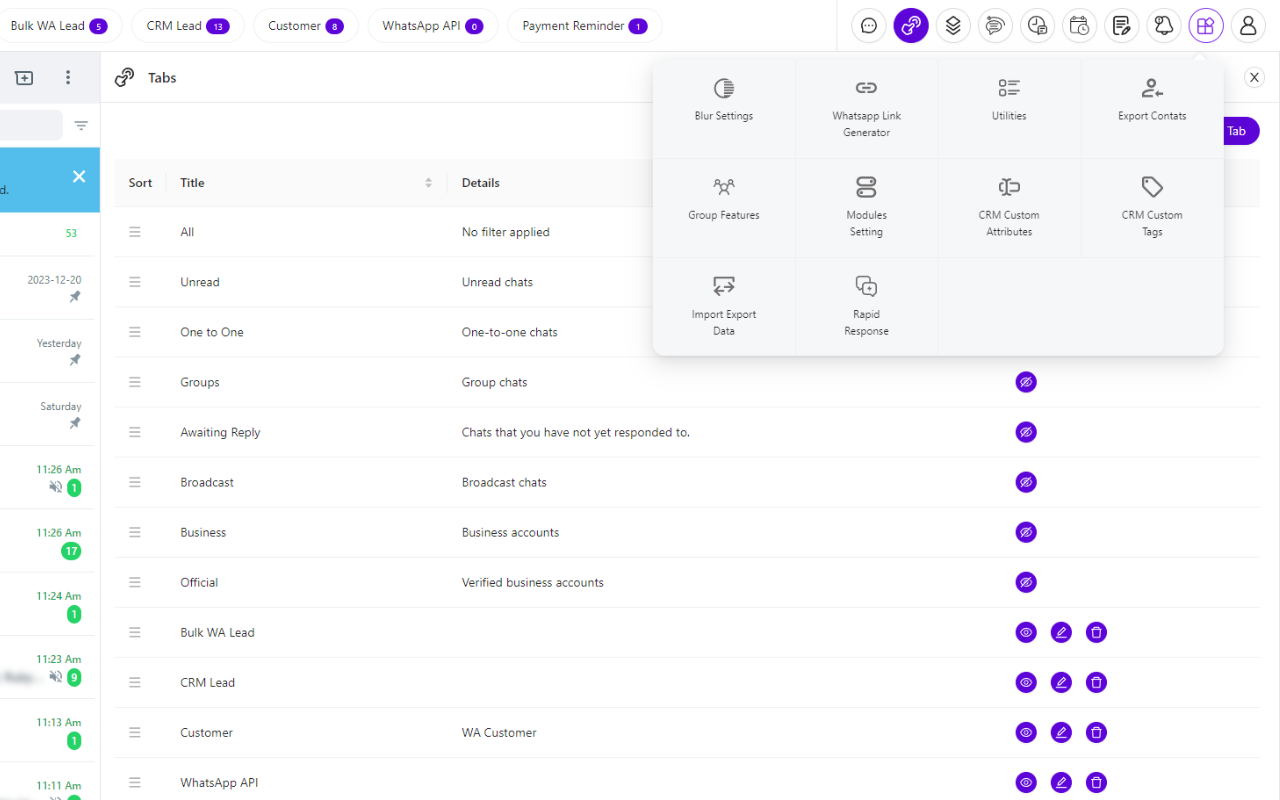Click 'WA Customer' details cell
The image size is (1280, 800).
pyautogui.click(x=499, y=732)
